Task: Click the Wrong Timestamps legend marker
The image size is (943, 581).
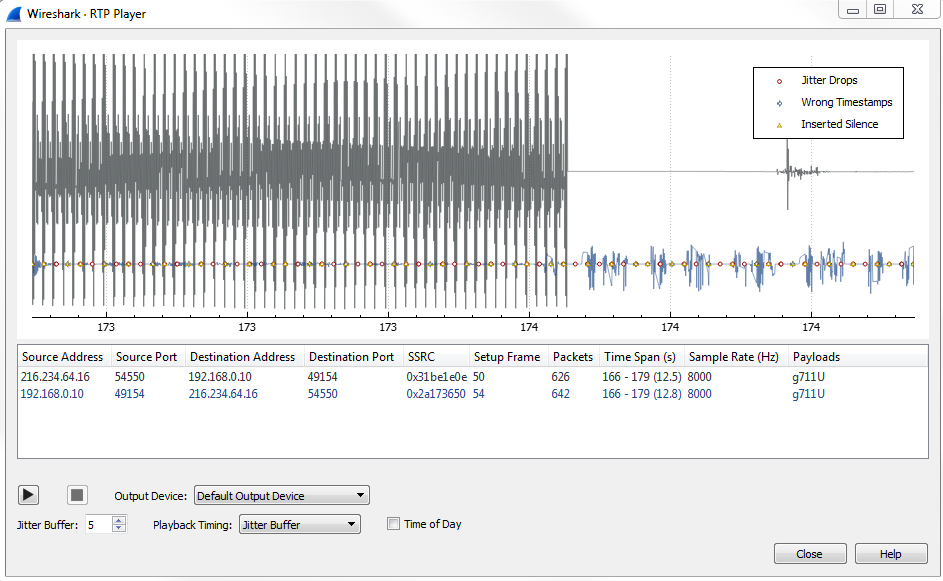Action: click(779, 103)
